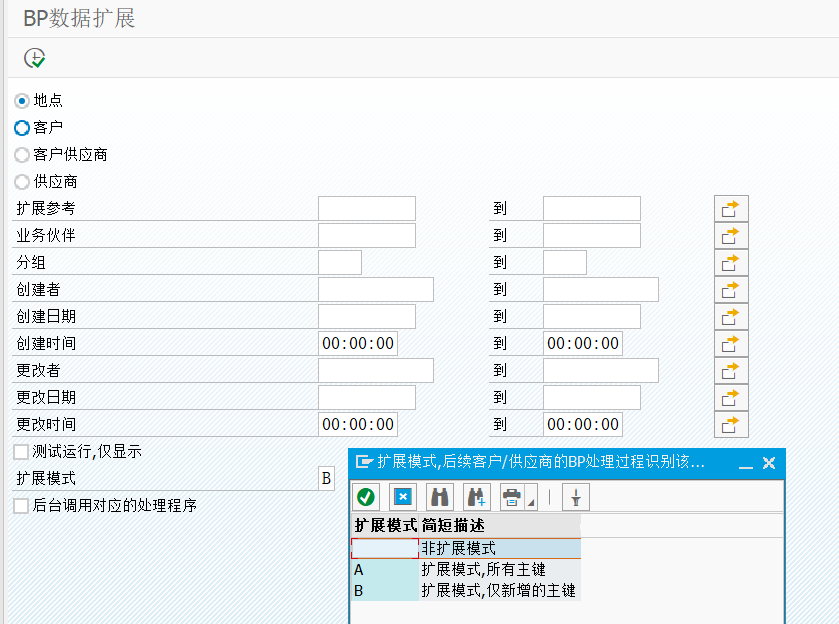Click the 分组 from input field
The image size is (839, 624).
[340, 263]
